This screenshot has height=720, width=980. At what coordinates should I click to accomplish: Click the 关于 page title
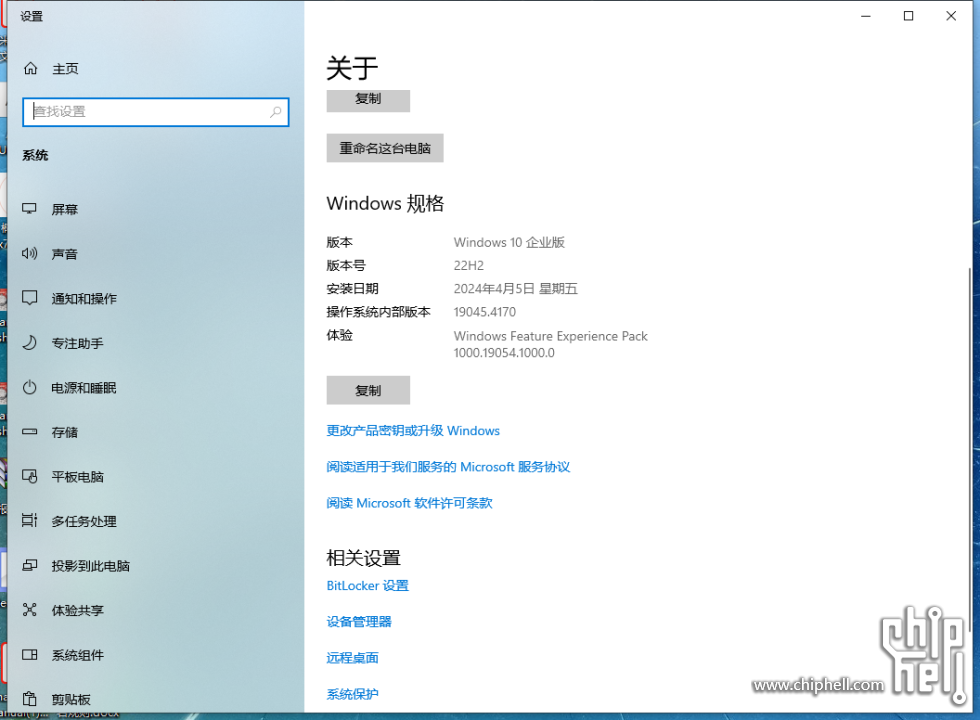(352, 68)
